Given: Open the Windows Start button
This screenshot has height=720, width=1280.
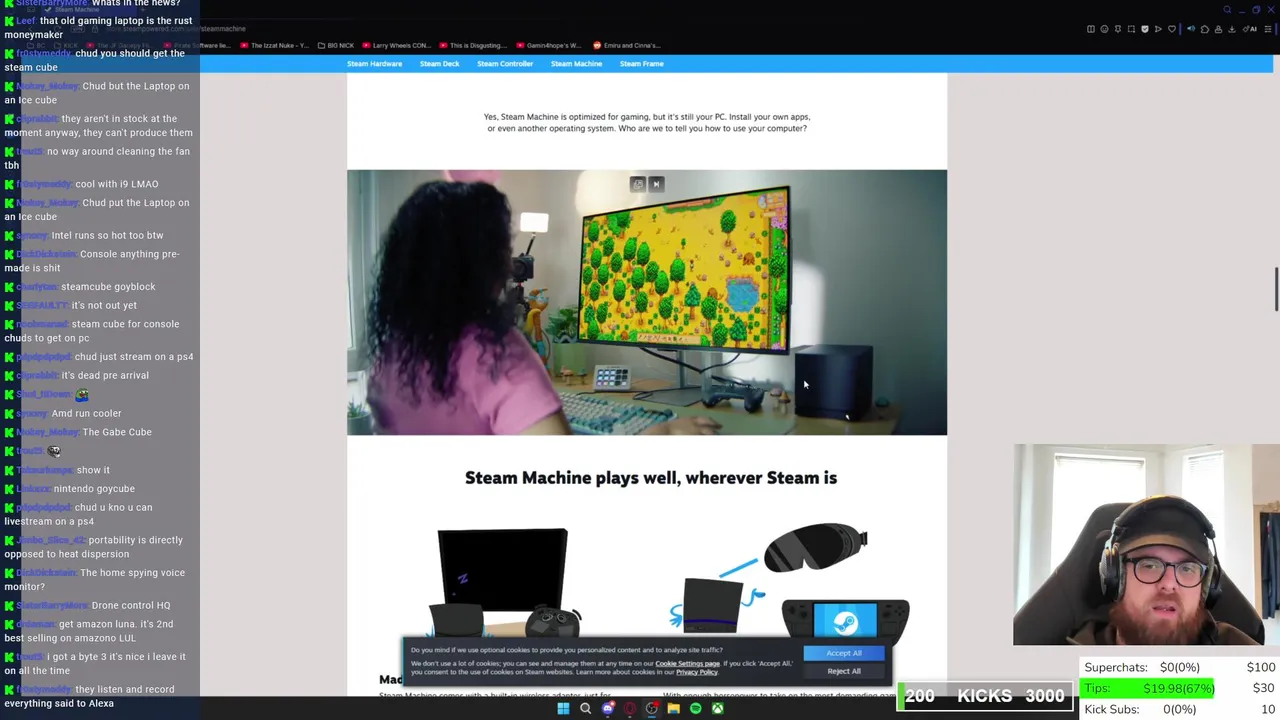Looking at the screenshot, I should [563, 709].
